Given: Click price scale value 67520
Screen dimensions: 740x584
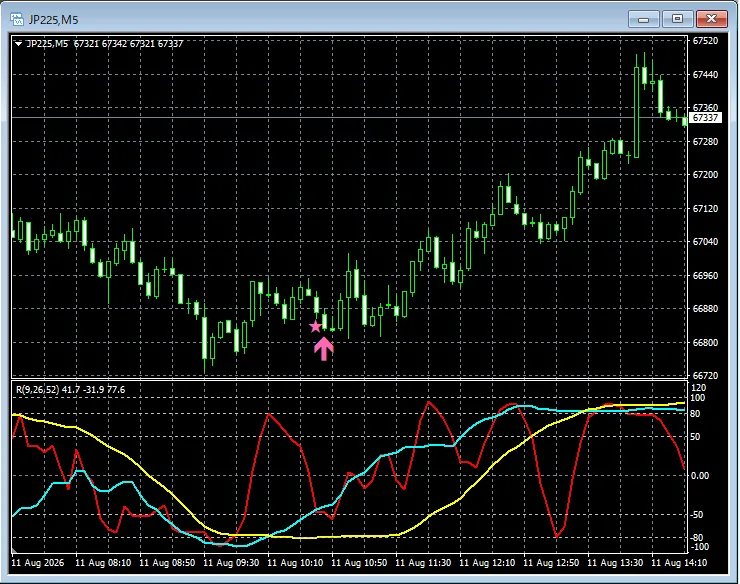Looking at the screenshot, I should pyautogui.click(x=705, y=41).
